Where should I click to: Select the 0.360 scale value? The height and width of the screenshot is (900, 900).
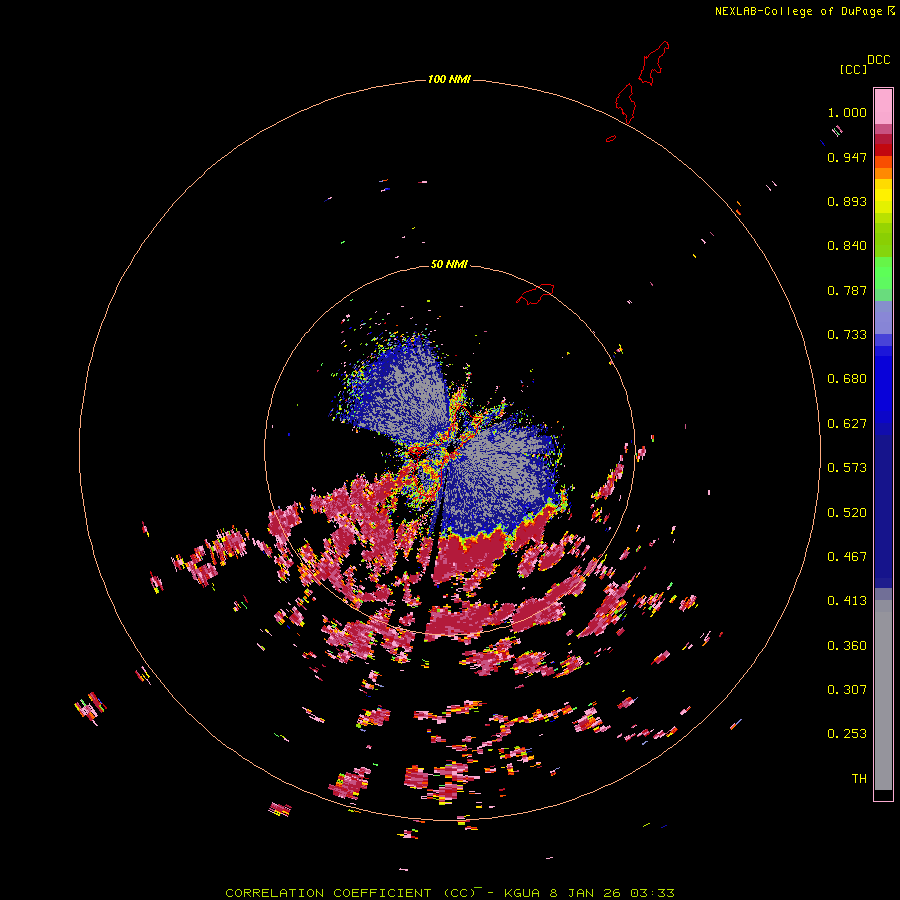847,646
